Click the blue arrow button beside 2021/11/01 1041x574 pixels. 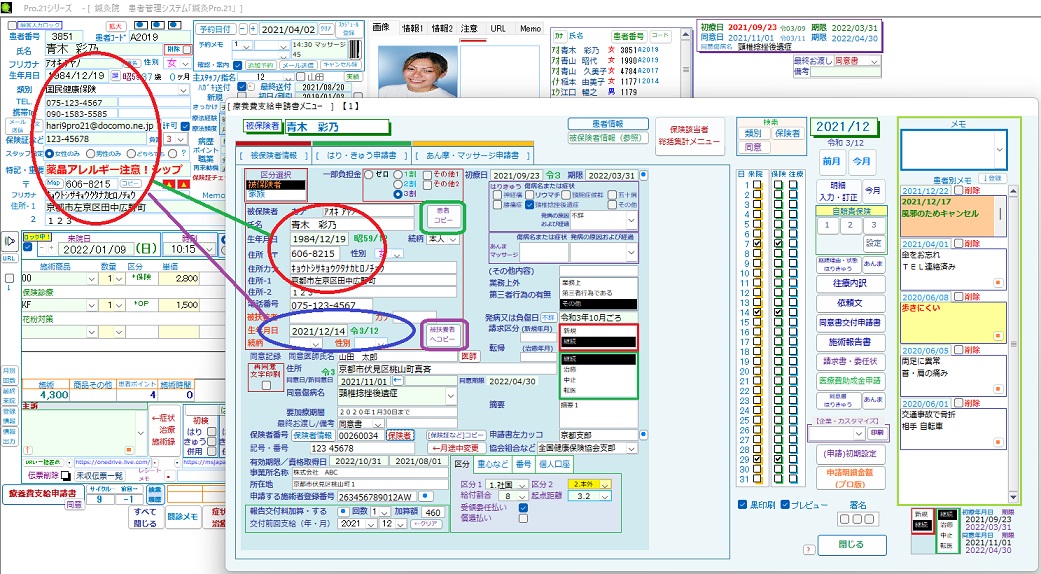click(398, 381)
